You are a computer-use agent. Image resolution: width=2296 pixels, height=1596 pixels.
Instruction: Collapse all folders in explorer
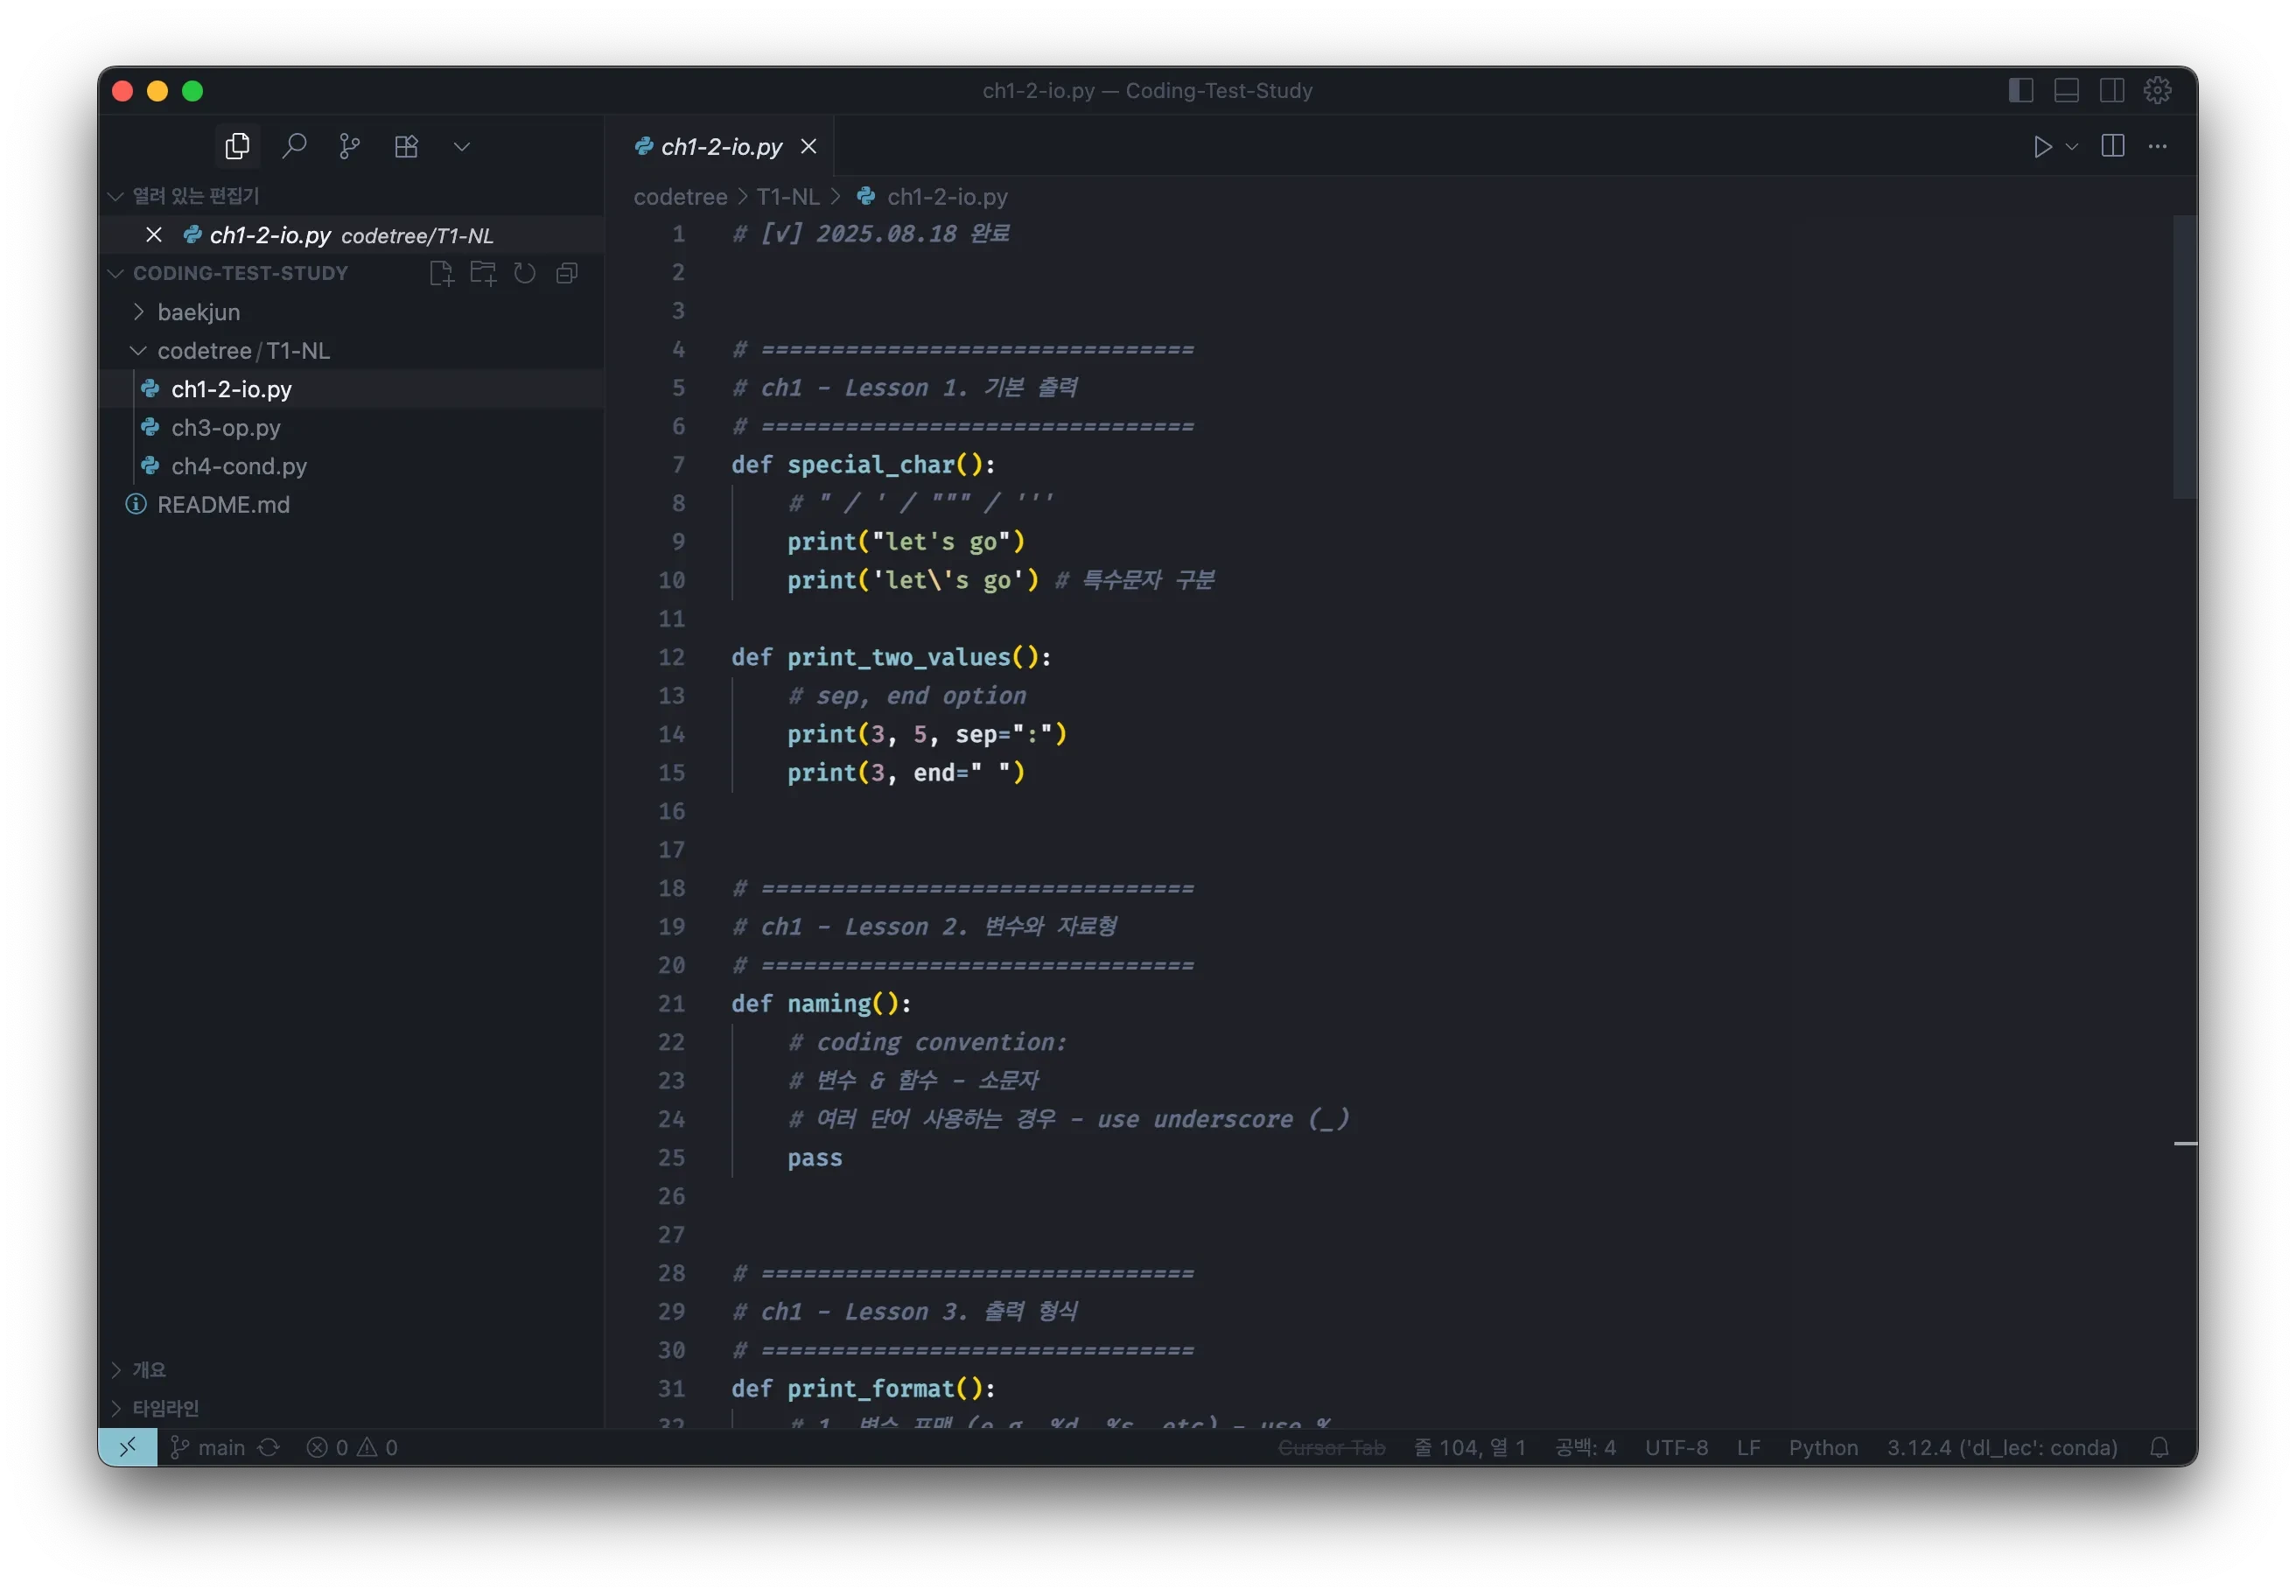click(x=567, y=273)
